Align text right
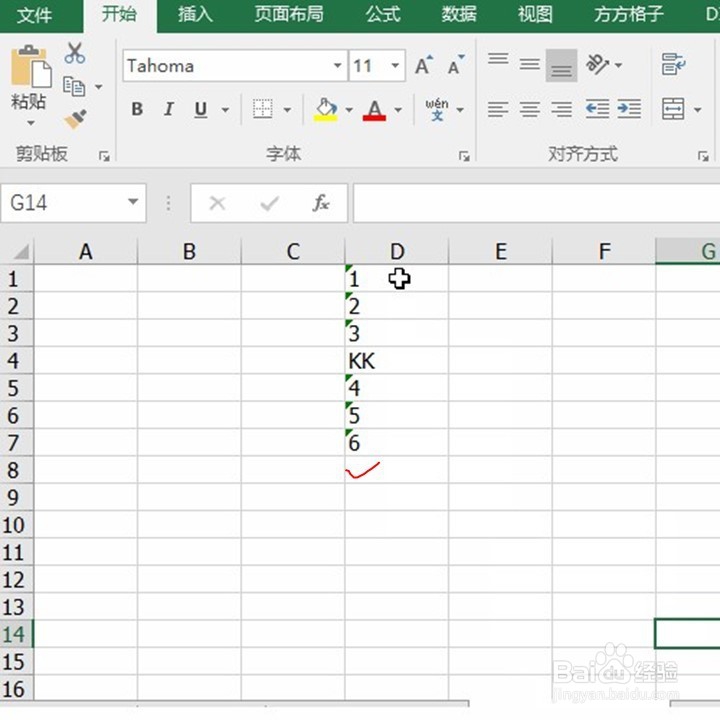The image size is (720, 720). click(x=561, y=109)
